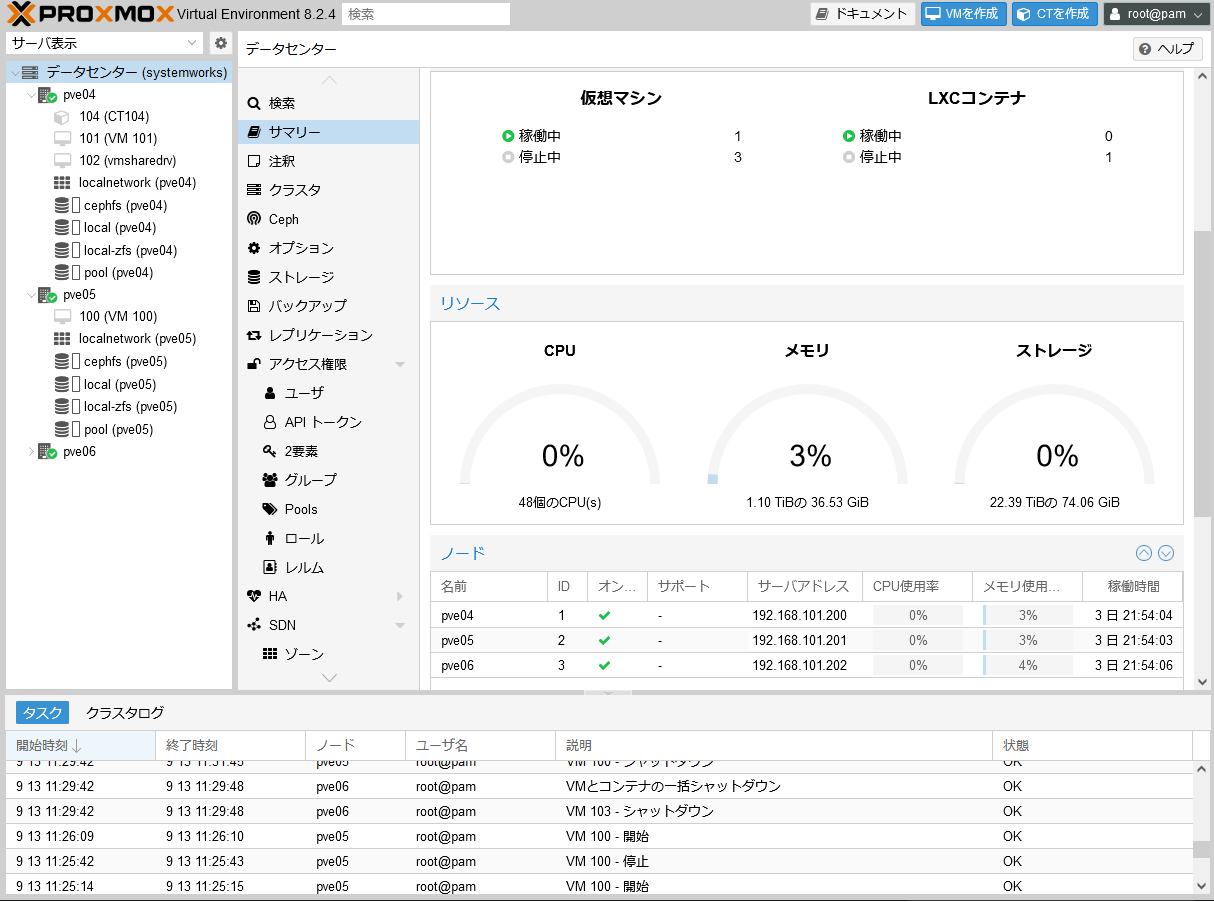Click the ドキュメント button
Screen dimensions: 1214x902
(862, 14)
